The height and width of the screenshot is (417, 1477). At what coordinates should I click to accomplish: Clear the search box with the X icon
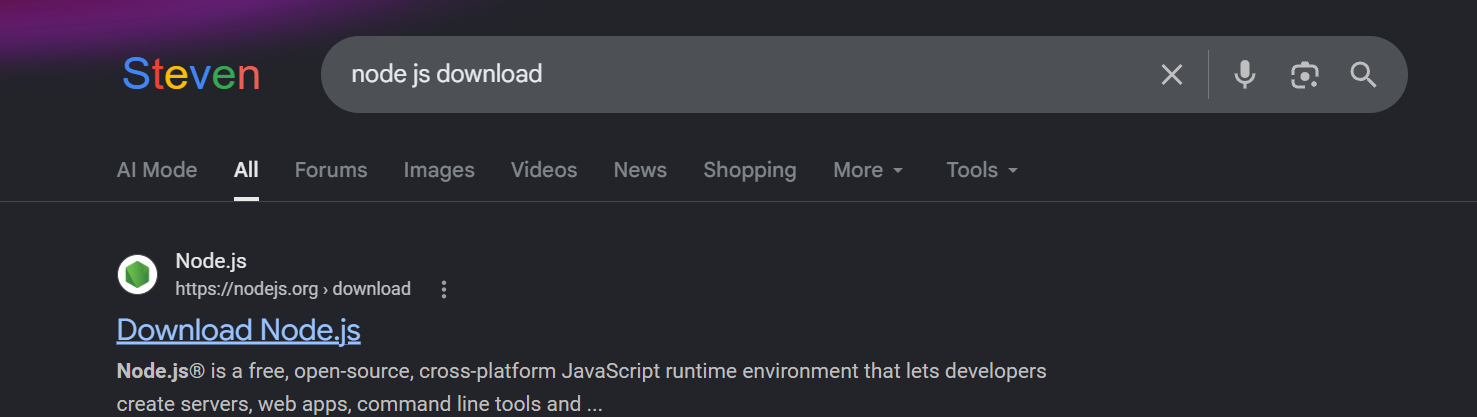pos(1171,74)
